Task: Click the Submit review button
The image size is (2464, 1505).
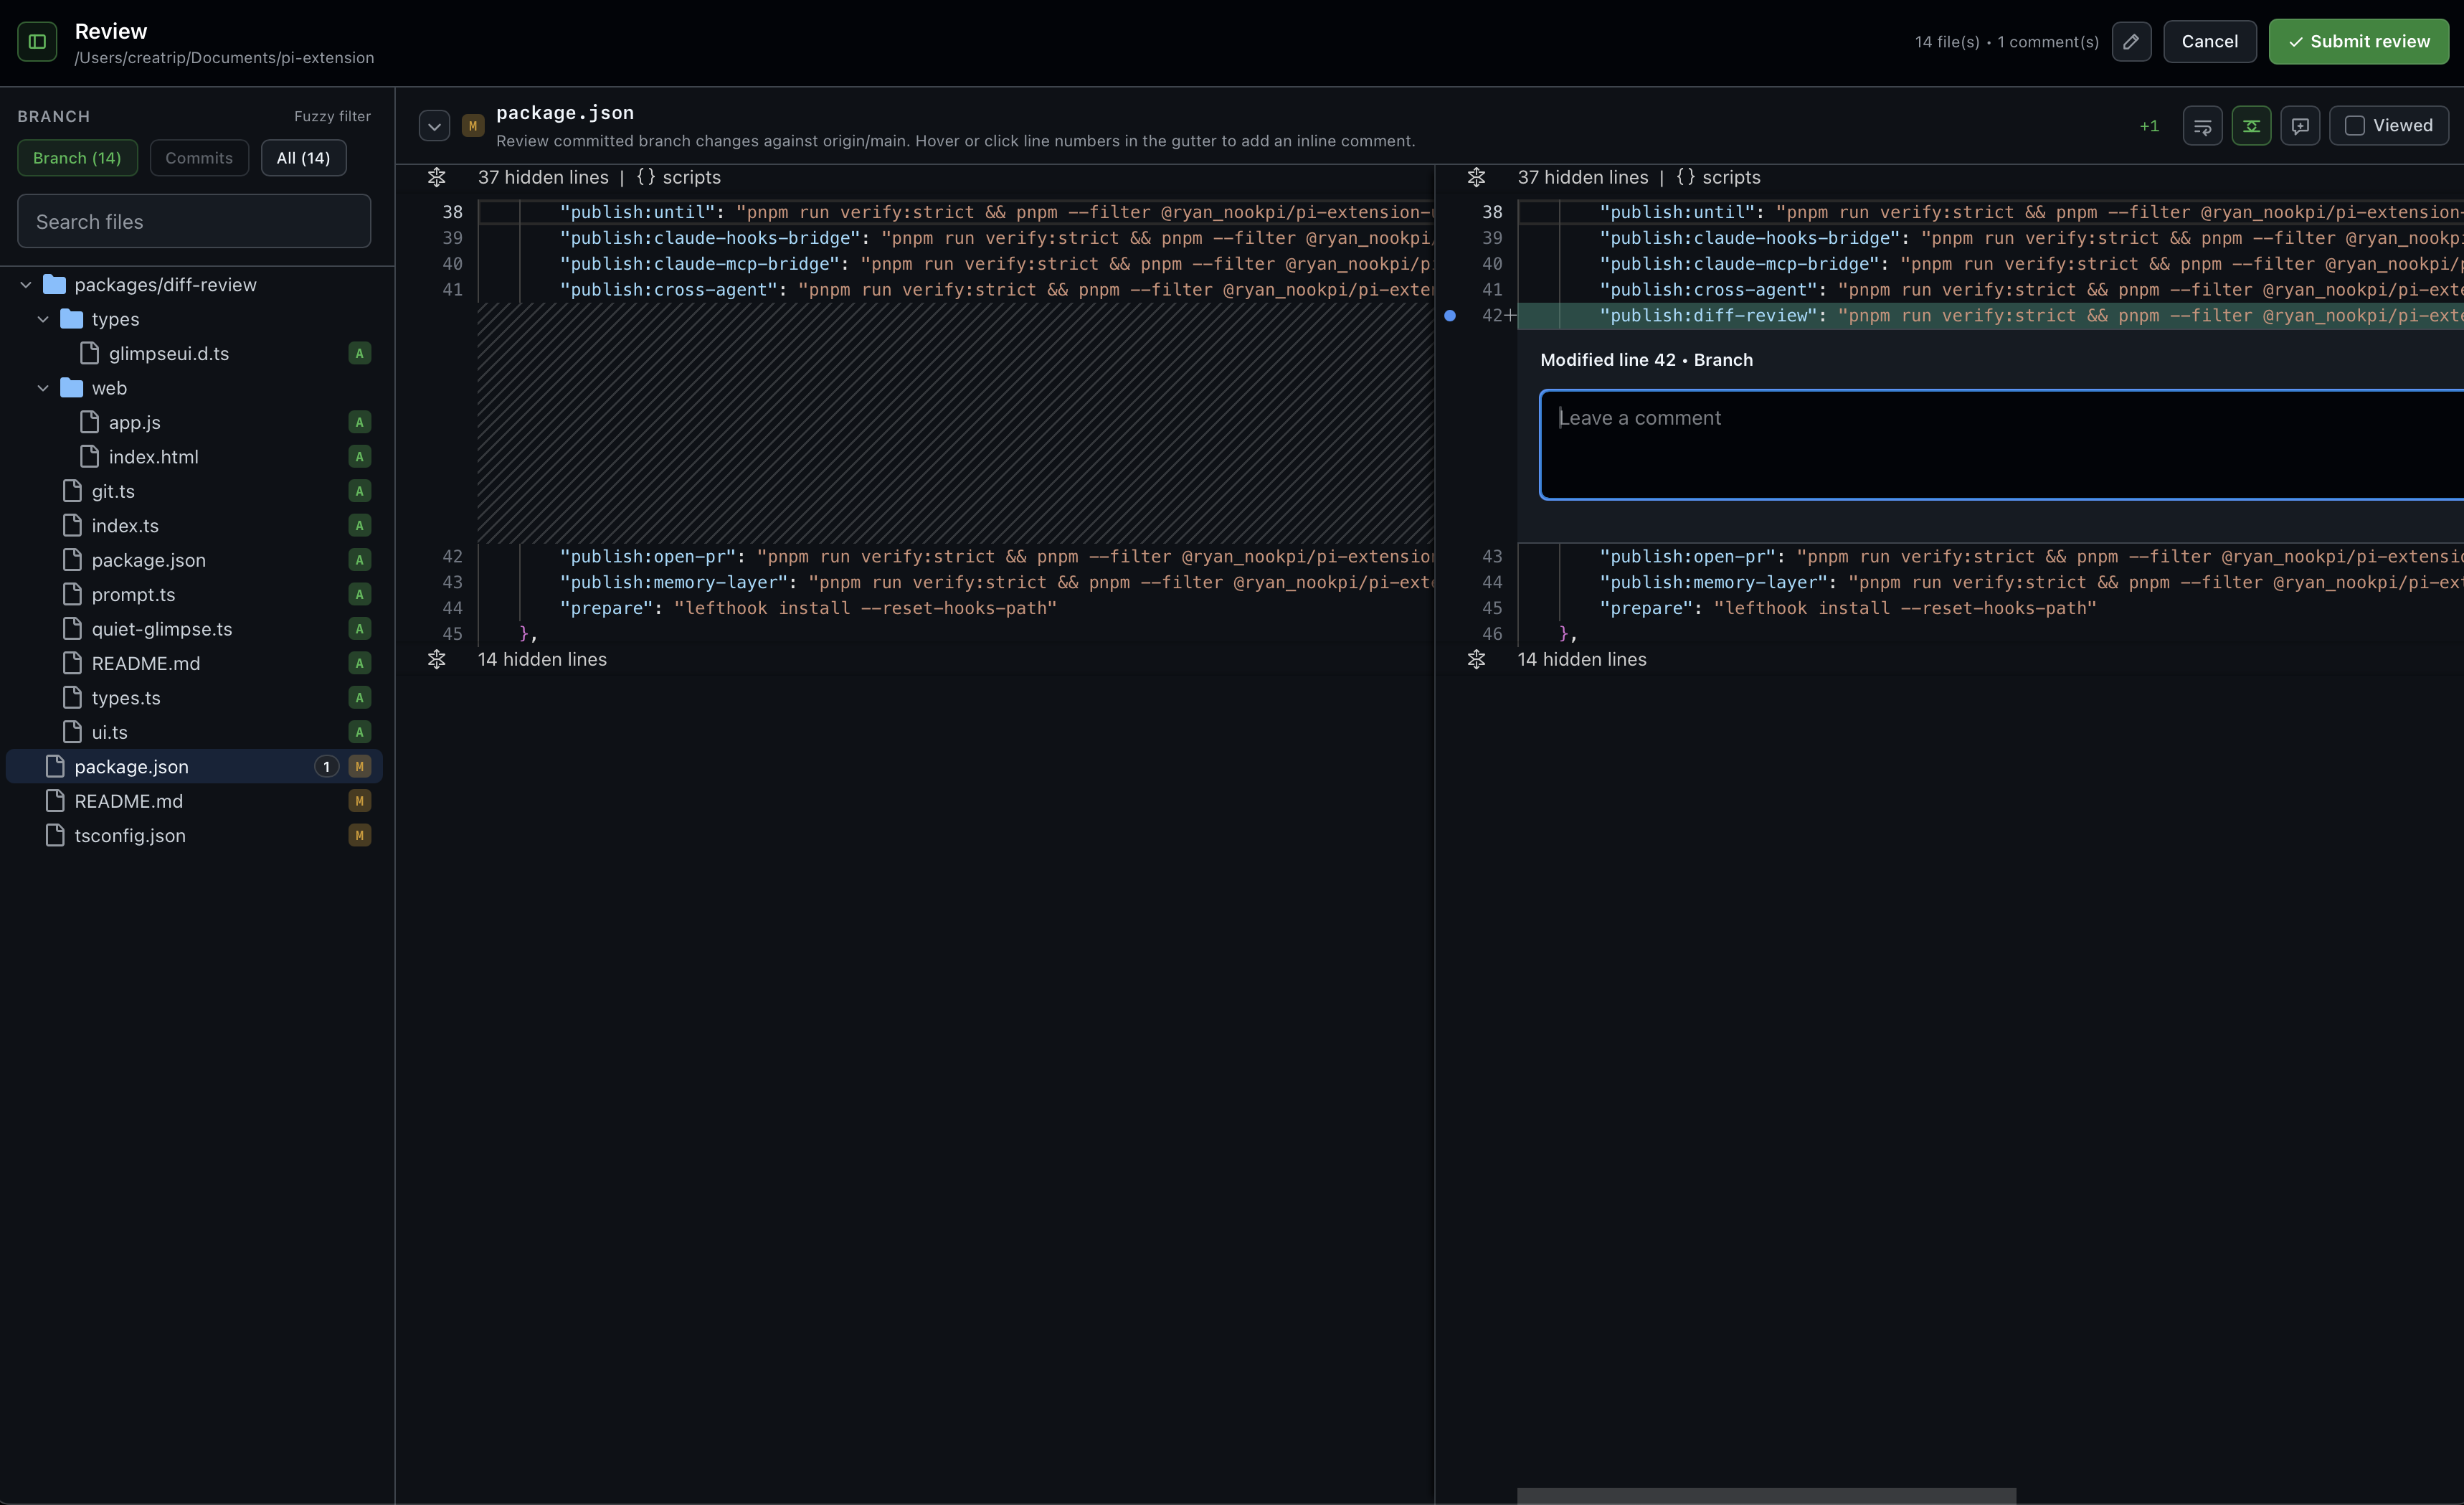Action: pyautogui.click(x=2358, y=42)
